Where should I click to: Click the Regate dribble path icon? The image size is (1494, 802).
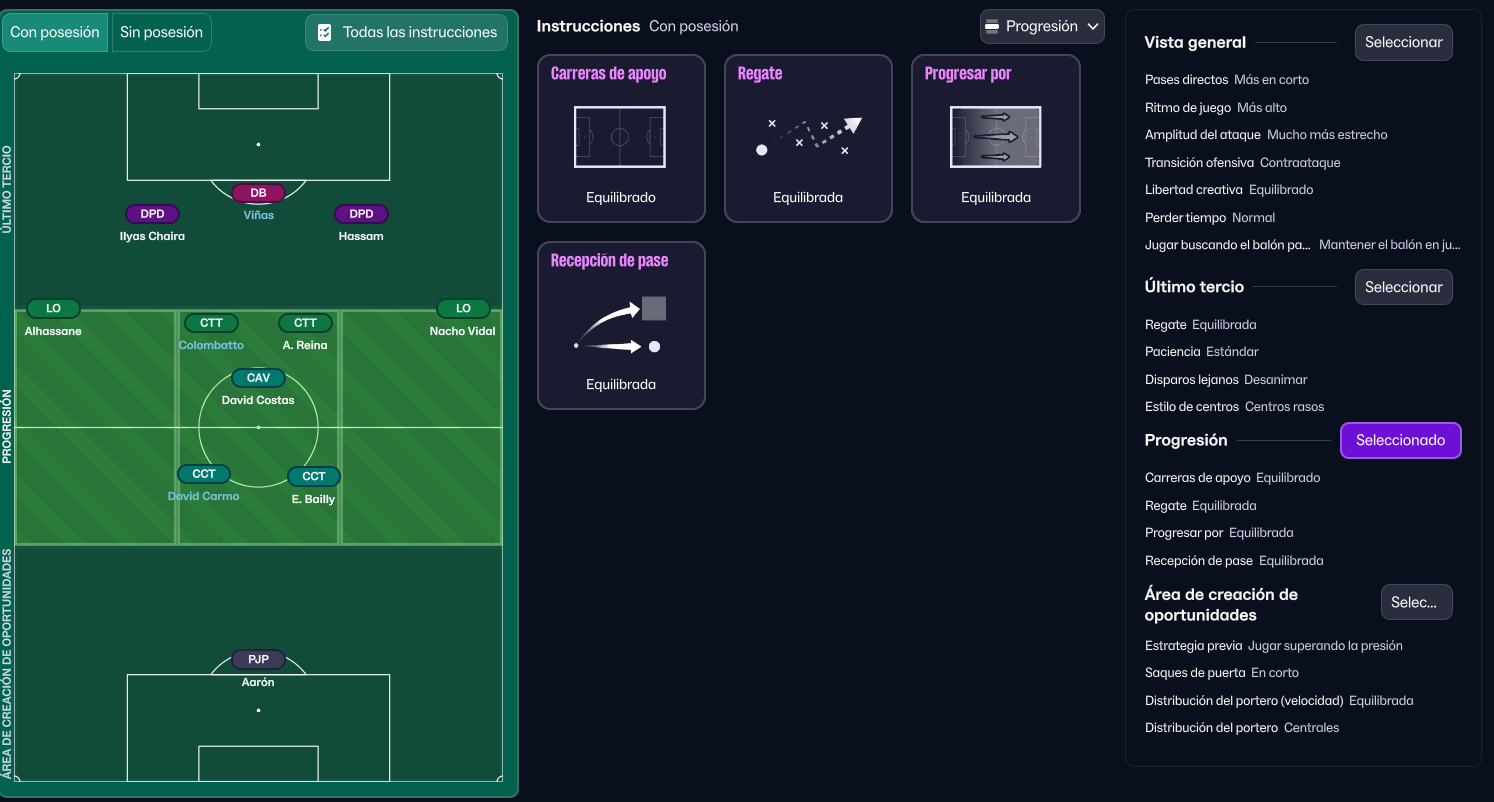807,137
